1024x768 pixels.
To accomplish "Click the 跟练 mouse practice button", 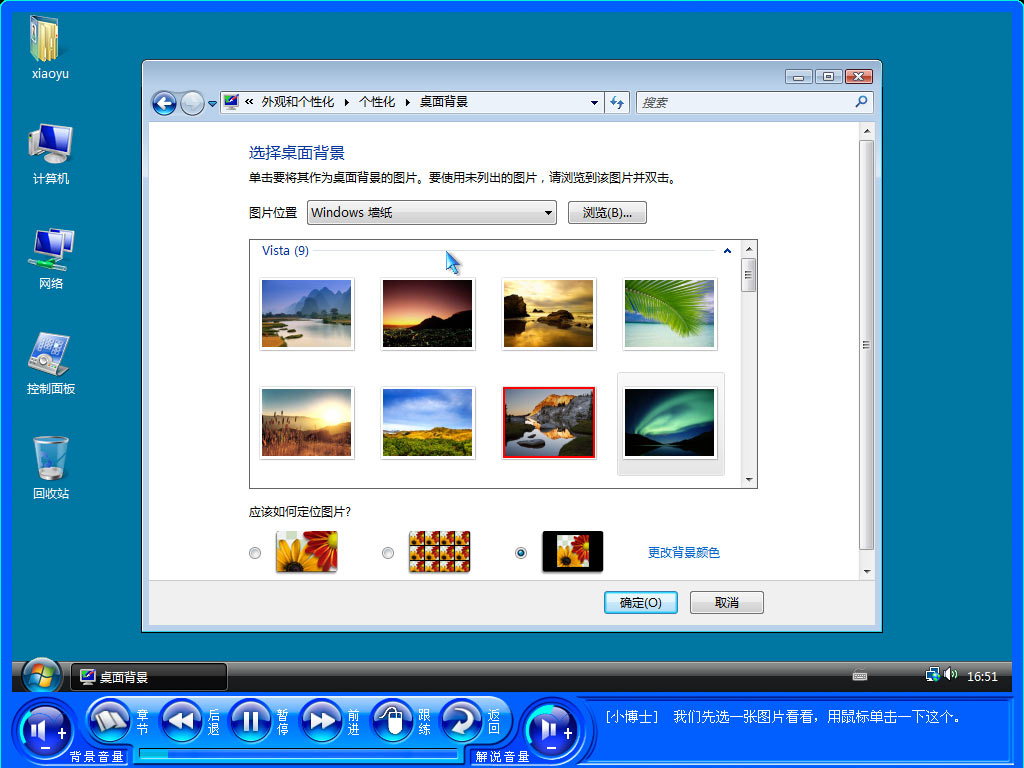I will coord(392,722).
